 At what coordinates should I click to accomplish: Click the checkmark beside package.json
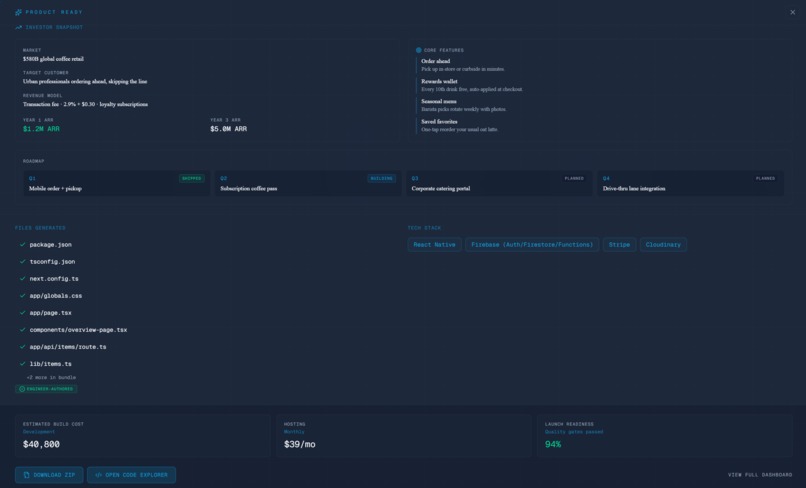(x=23, y=245)
